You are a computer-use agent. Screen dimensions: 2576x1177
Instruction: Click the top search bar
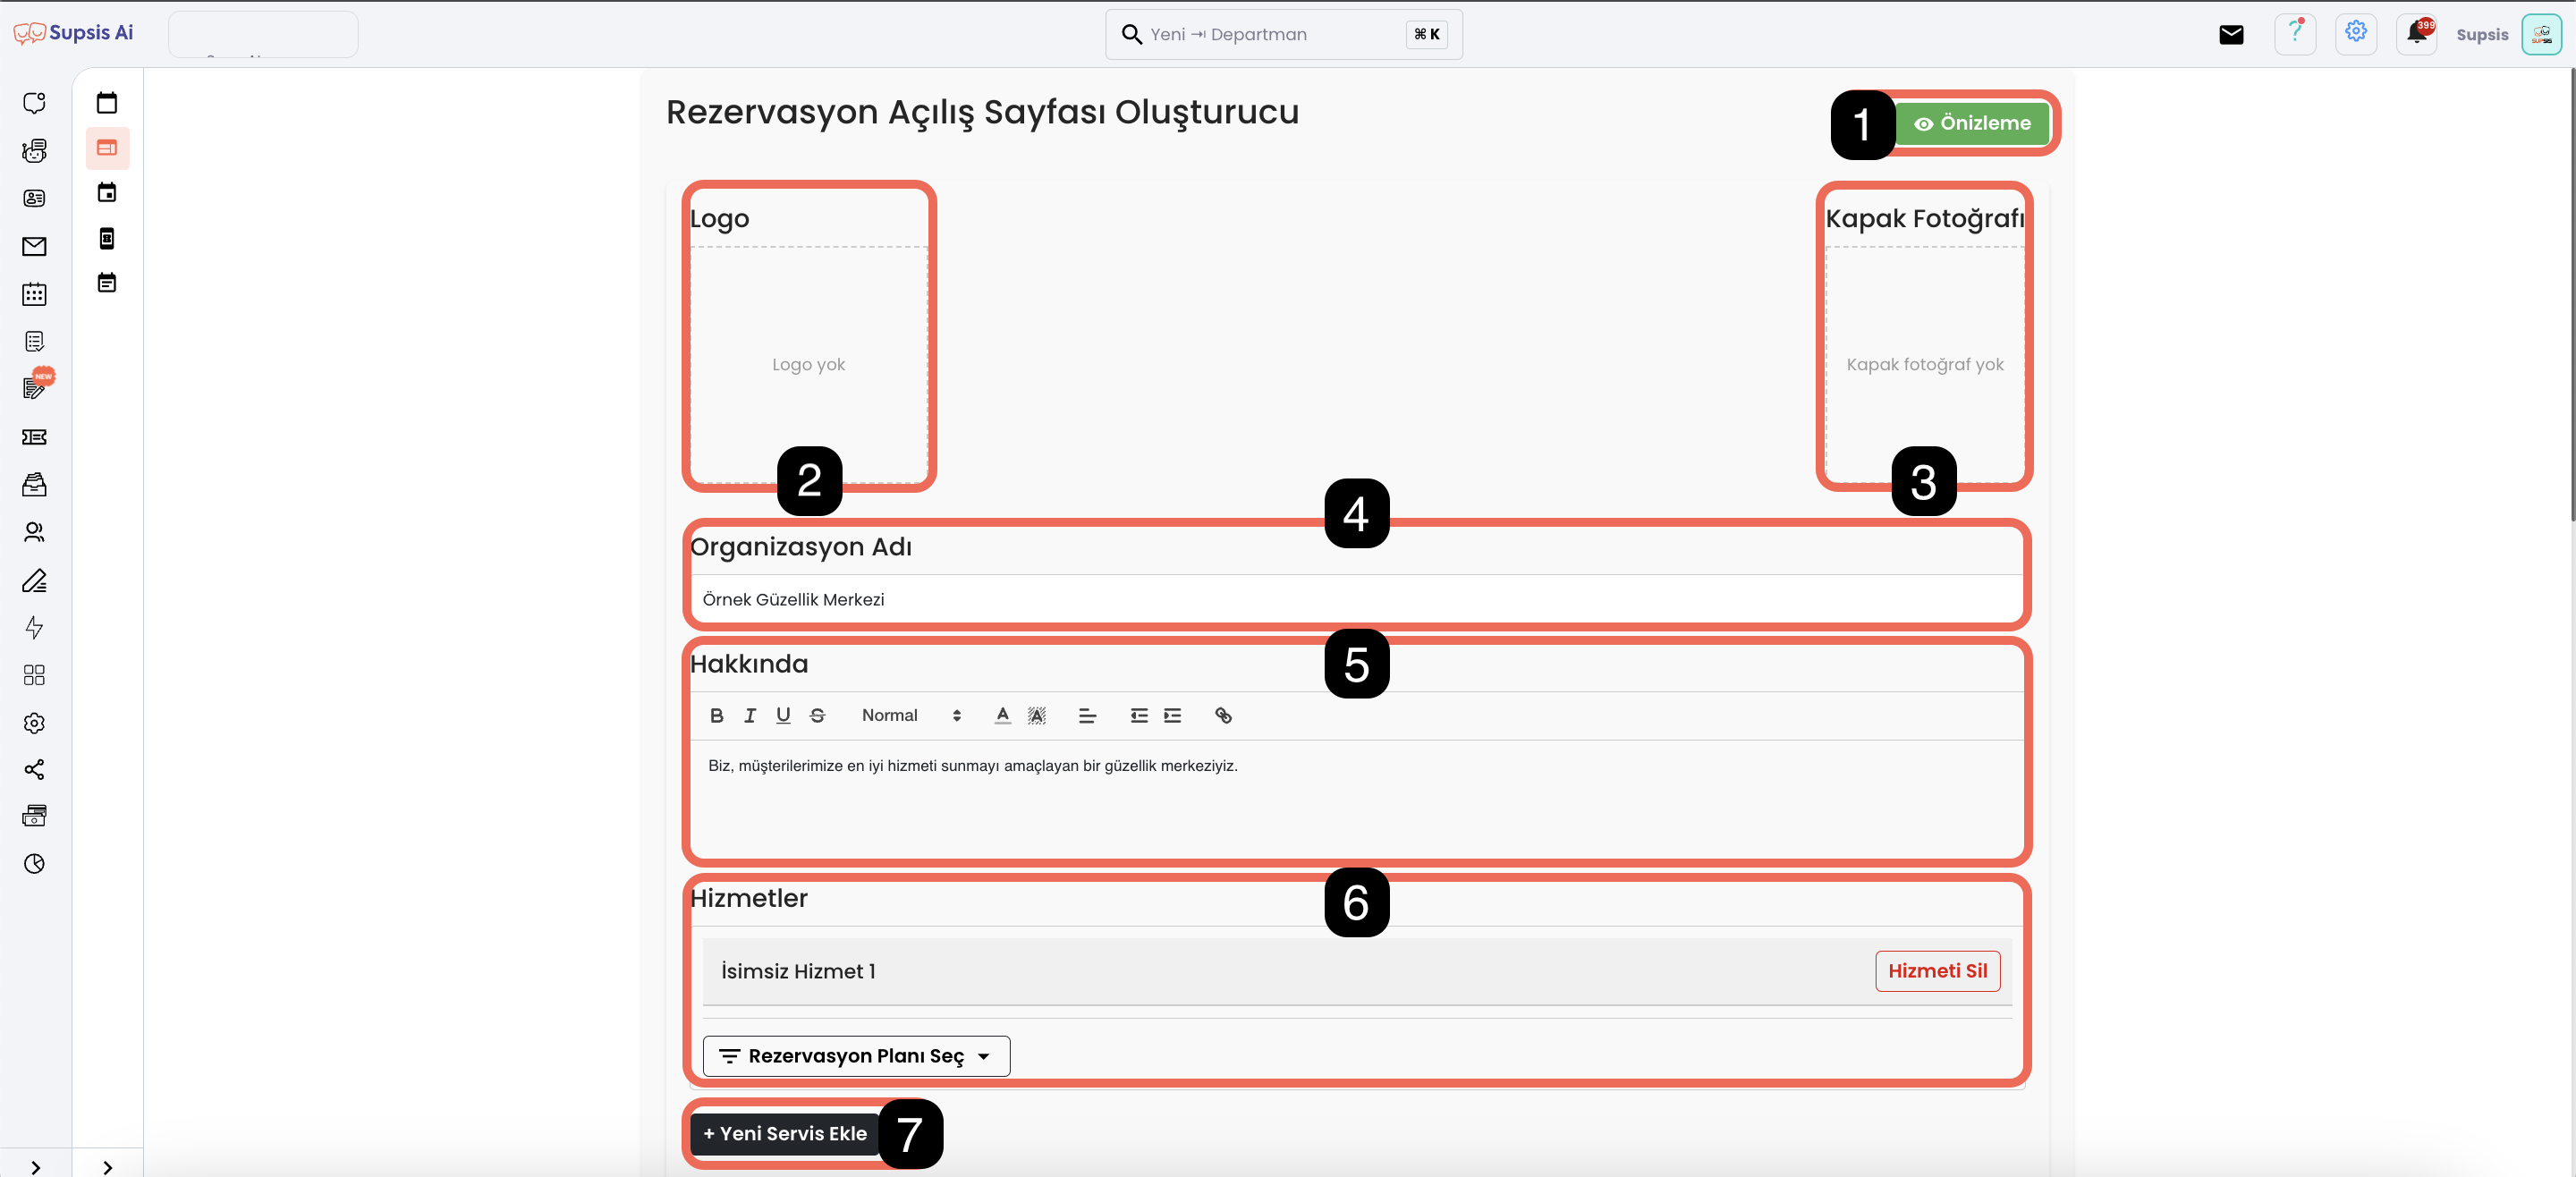pos(1283,34)
